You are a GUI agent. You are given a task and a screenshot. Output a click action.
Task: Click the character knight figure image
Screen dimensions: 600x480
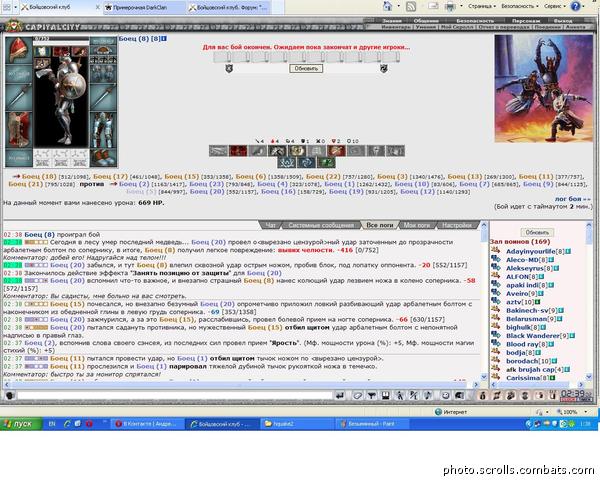click(x=62, y=97)
